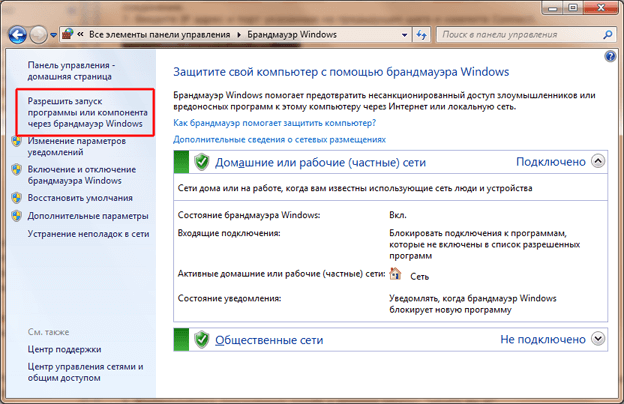This screenshot has height=404, width=624.
Task: Click the magnifier search icon
Action: [x=608, y=35]
